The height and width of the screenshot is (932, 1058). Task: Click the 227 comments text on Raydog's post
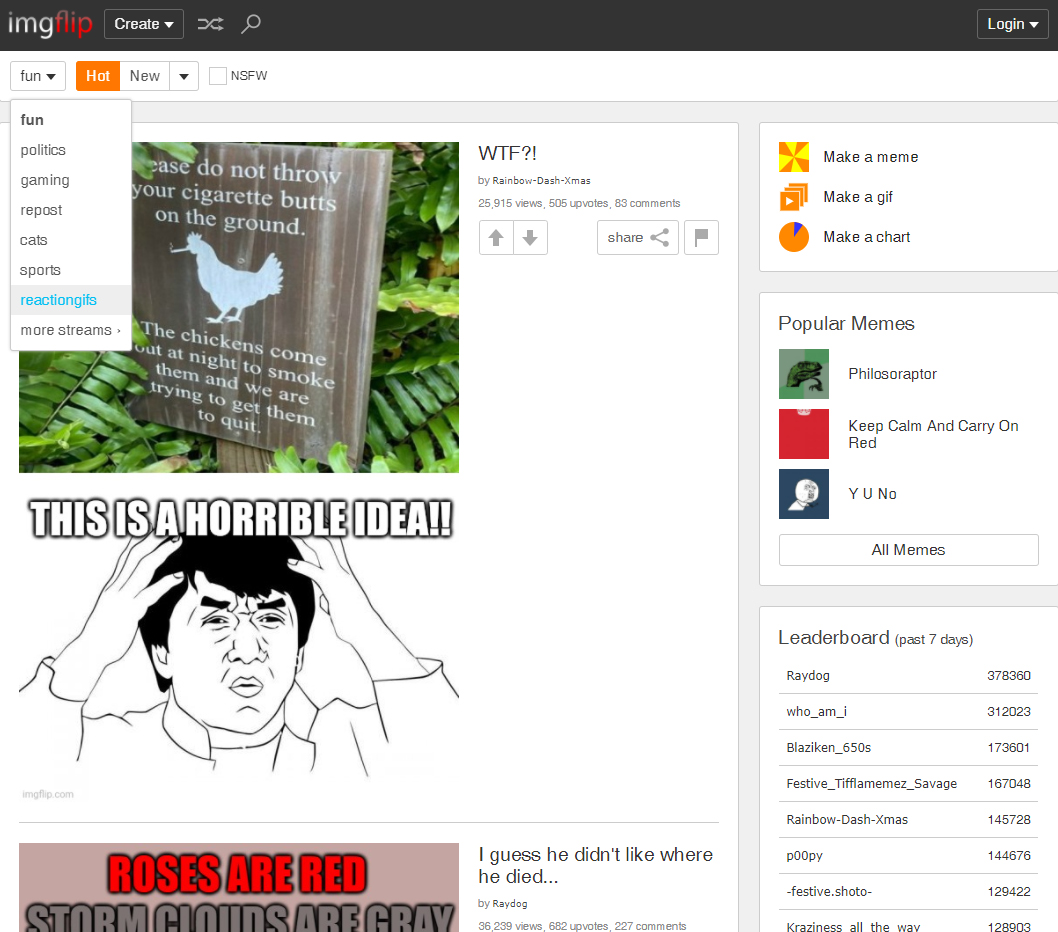(650, 926)
